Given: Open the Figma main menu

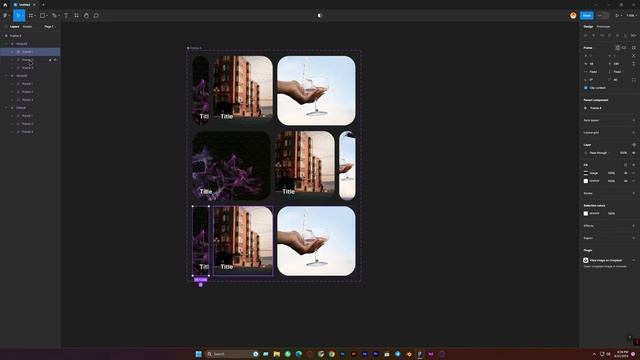Looking at the screenshot, I should pos(6,16).
